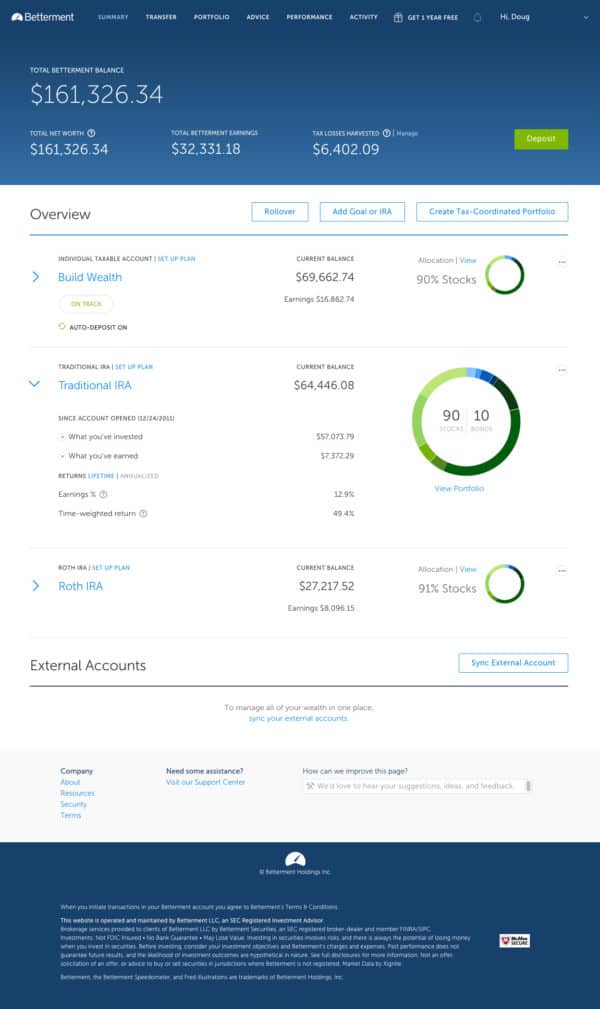Click the auto-deposit on status icon
The height and width of the screenshot is (1009, 600).
[x=62, y=326]
